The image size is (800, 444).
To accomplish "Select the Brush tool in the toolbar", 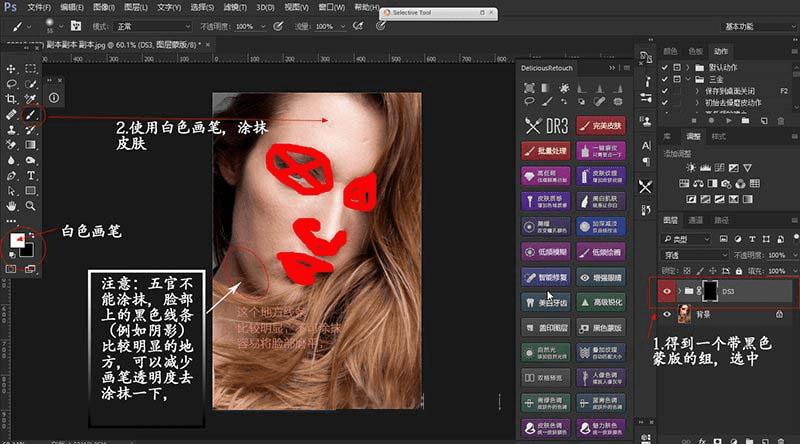I will pyautogui.click(x=31, y=115).
